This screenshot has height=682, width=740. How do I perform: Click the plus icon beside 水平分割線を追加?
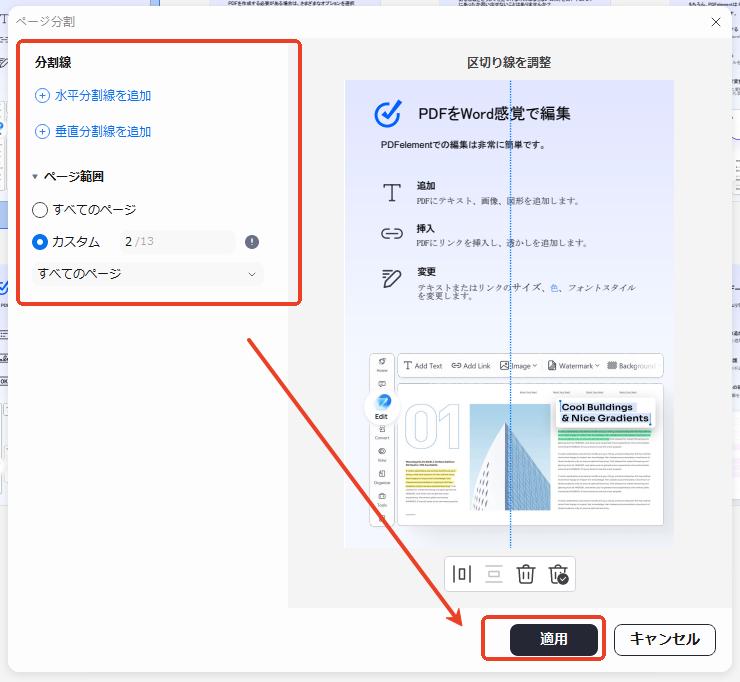pos(42,95)
